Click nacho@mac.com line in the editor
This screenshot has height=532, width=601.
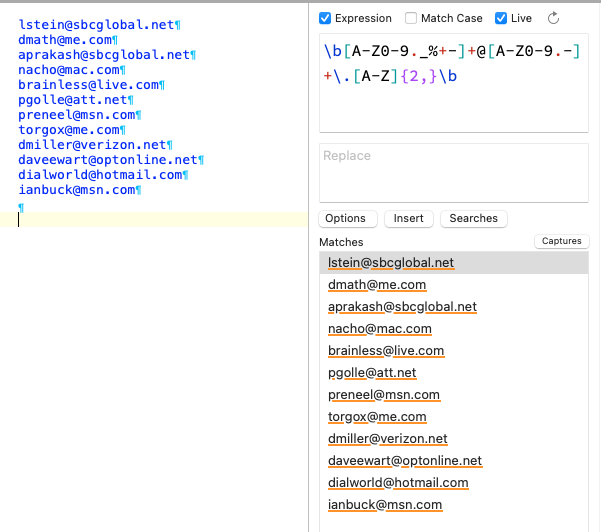pyautogui.click(x=69, y=70)
